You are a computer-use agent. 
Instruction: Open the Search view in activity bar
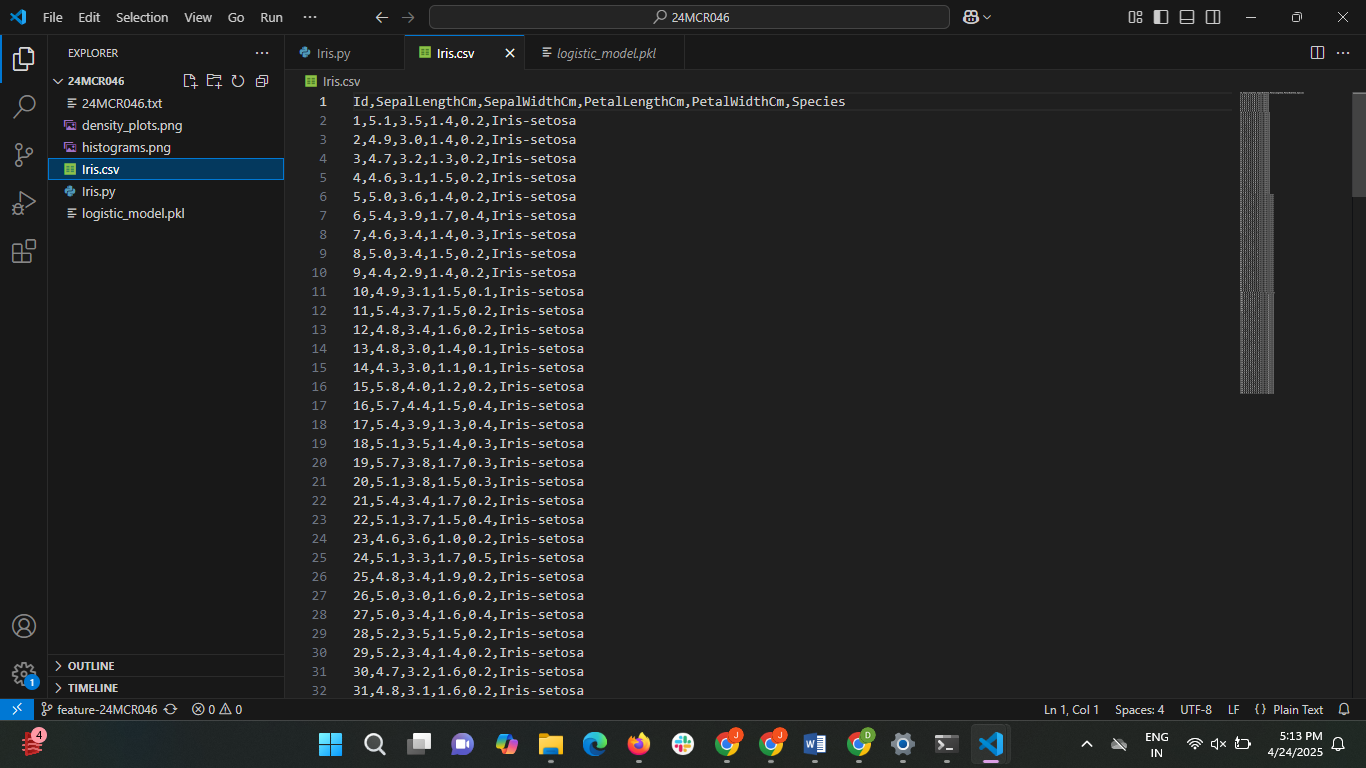pyautogui.click(x=24, y=107)
